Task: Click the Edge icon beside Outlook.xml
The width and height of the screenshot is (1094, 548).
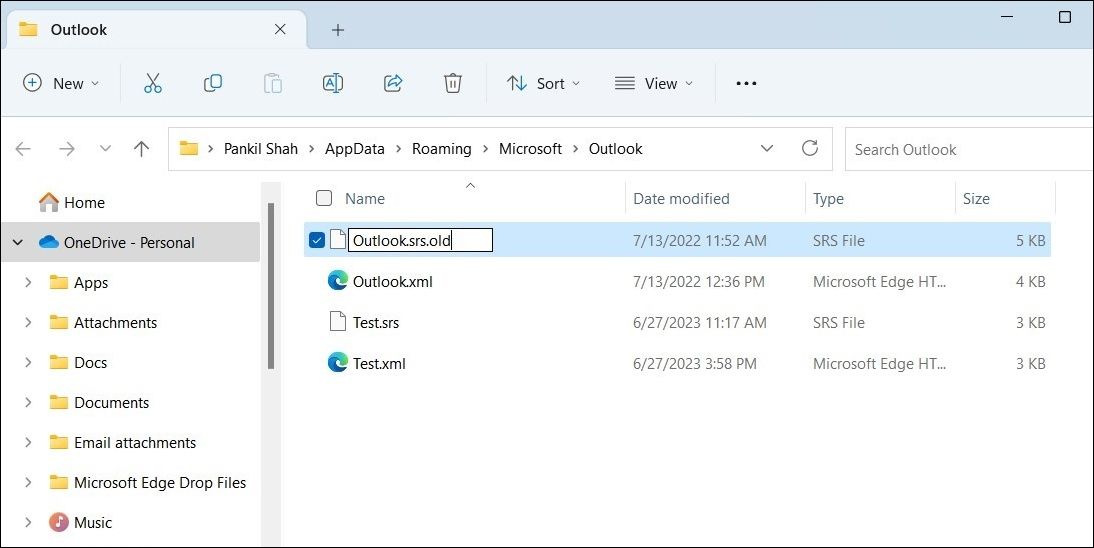Action: tap(338, 281)
